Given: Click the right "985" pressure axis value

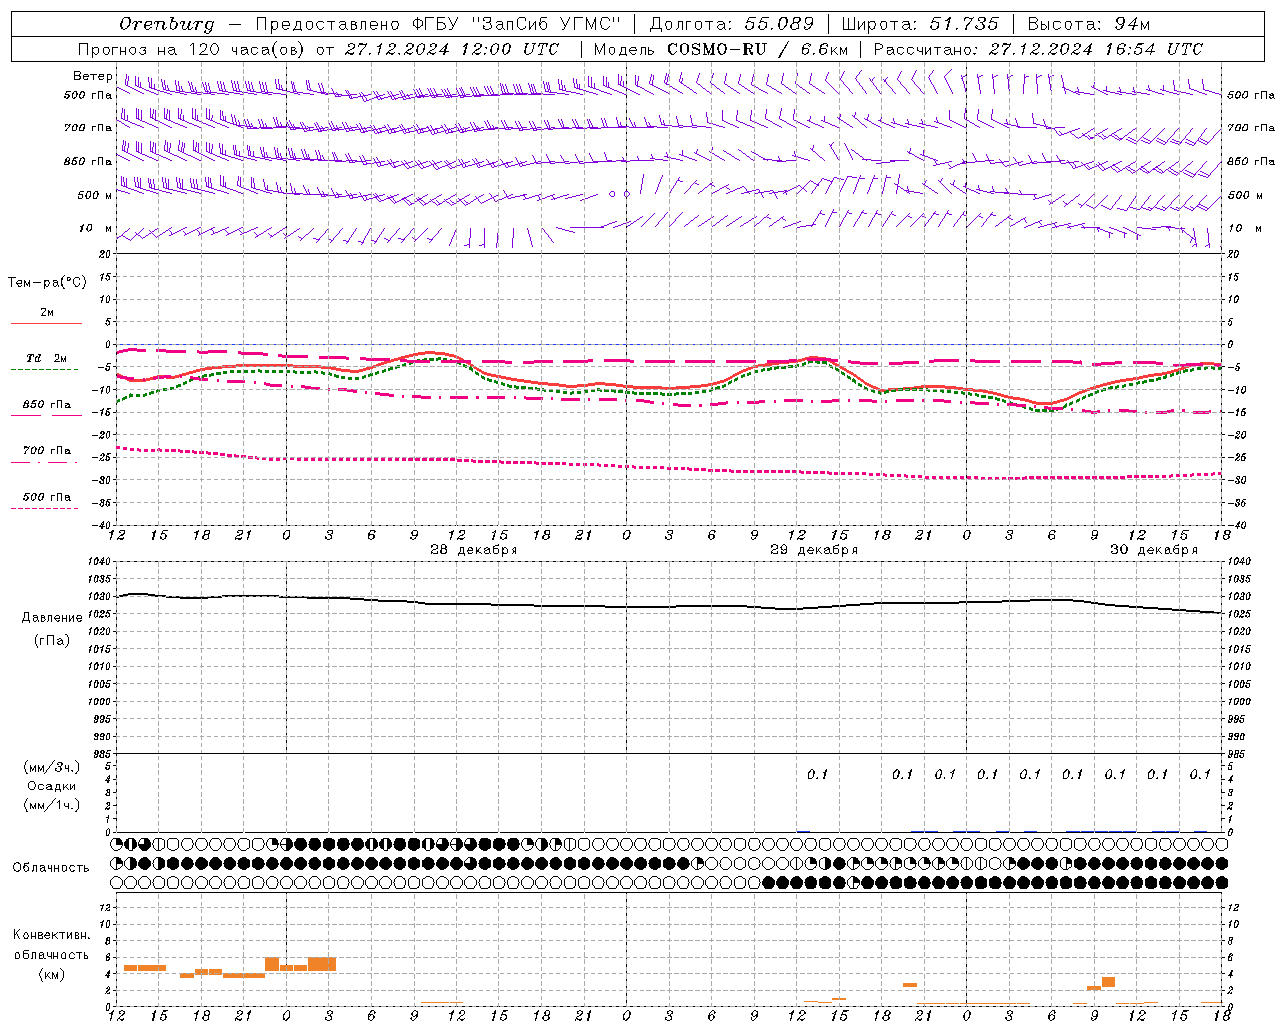Looking at the screenshot, I should click(1237, 754).
